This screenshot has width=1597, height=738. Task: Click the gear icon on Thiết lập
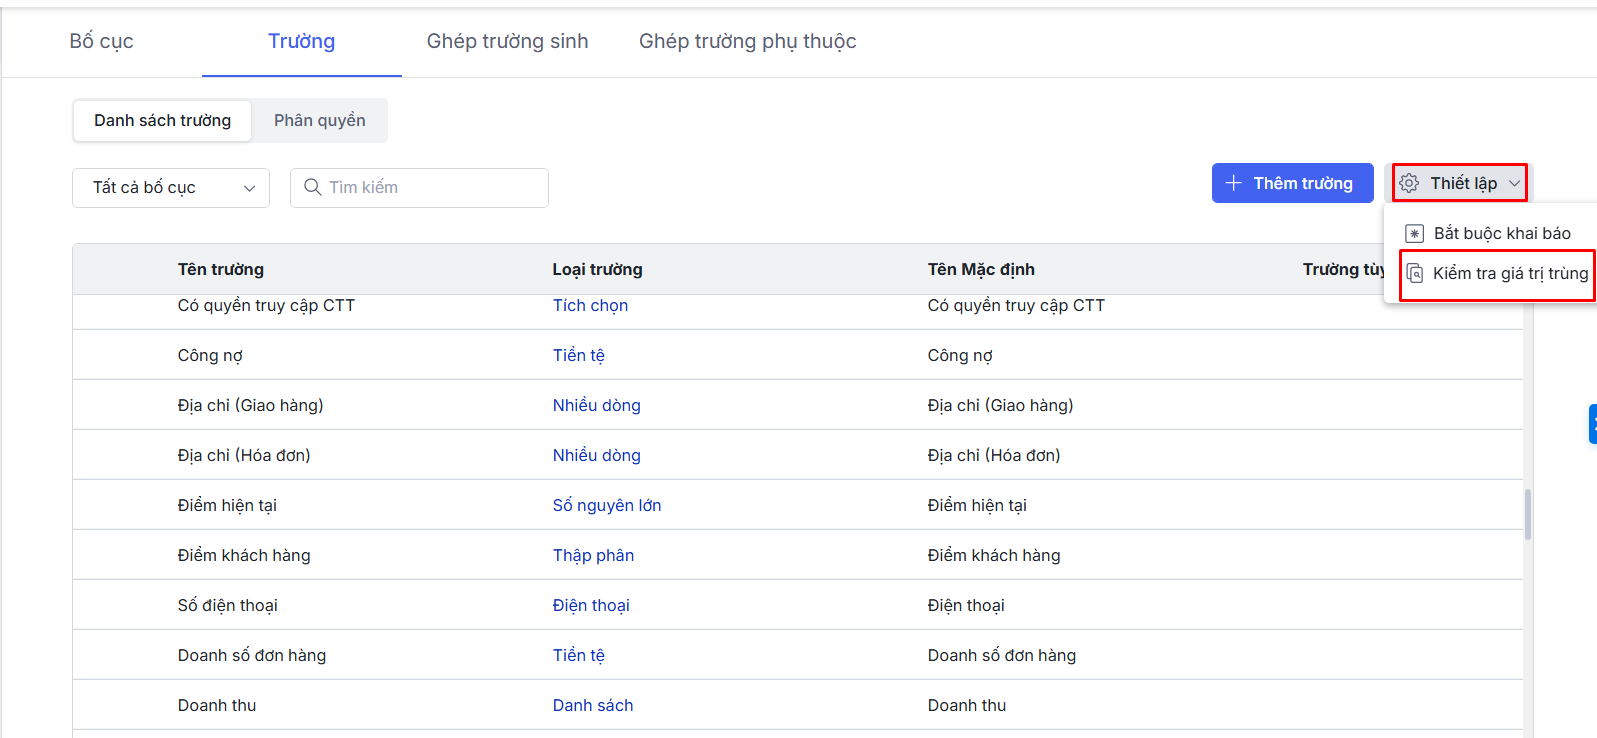(x=1409, y=183)
